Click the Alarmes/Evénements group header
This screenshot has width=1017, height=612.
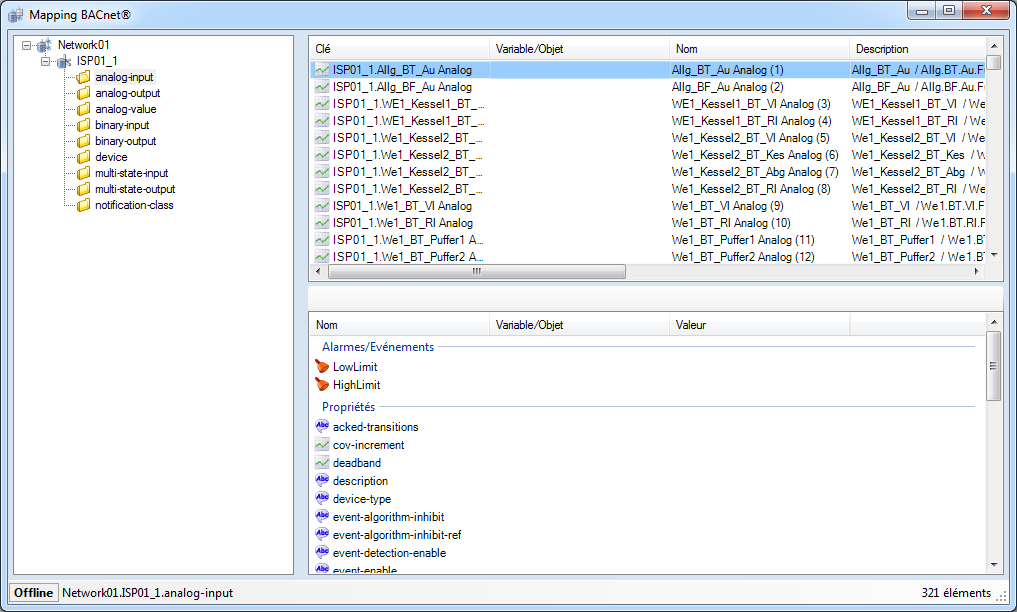(x=378, y=347)
